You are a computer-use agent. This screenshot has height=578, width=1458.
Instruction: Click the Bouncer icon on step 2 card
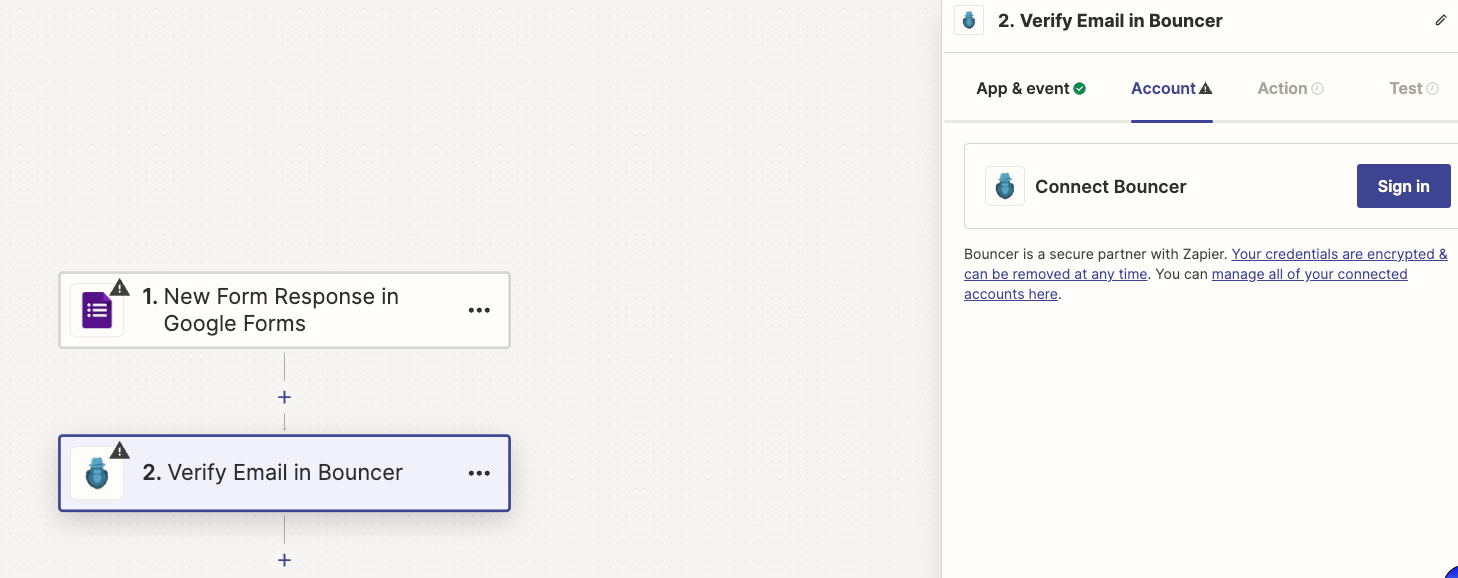[x=97, y=473]
